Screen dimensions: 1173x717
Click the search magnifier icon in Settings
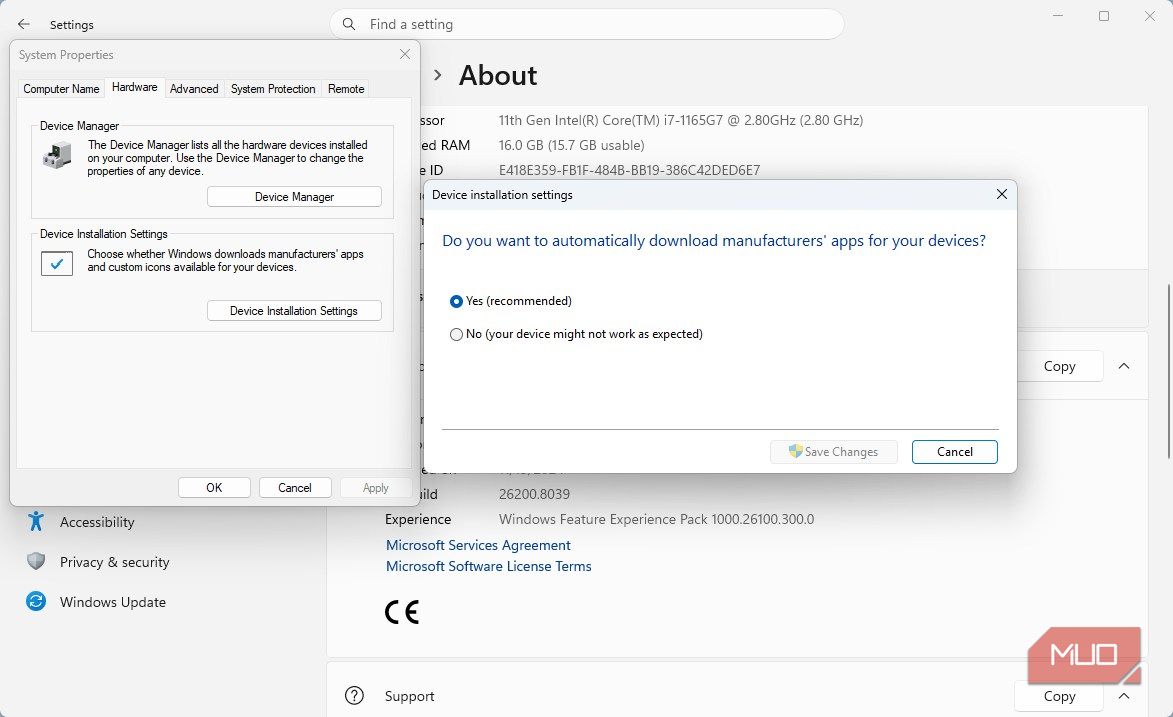pyautogui.click(x=349, y=24)
